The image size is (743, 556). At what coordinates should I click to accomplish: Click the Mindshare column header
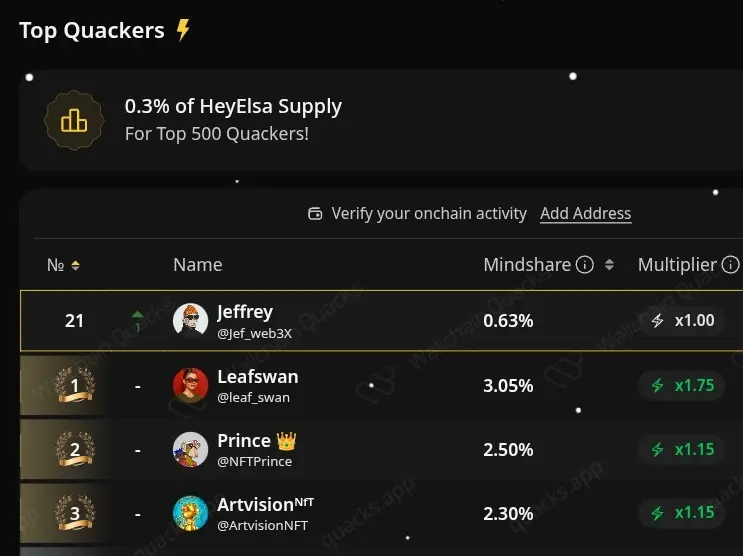click(527, 265)
